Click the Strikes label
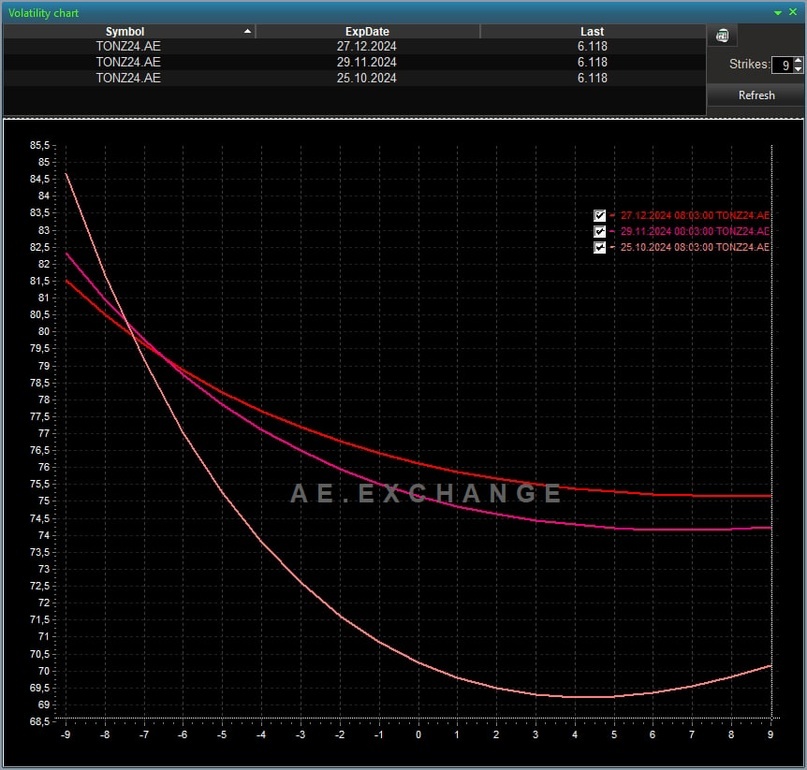This screenshot has width=807, height=770. click(x=749, y=64)
